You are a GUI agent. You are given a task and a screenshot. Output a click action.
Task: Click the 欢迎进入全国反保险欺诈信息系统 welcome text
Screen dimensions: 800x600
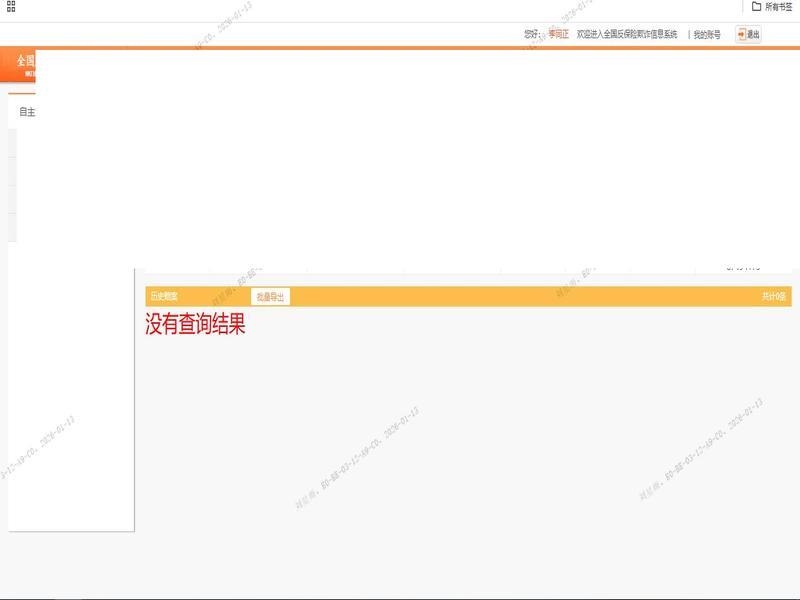click(x=627, y=34)
